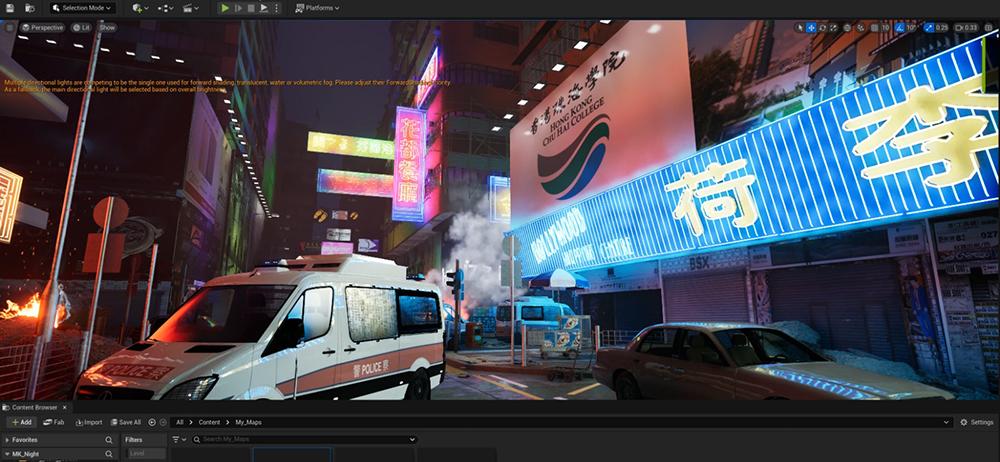The width and height of the screenshot is (1000, 462).
Task: Open the play mode options three-dot menu
Action: click(x=276, y=8)
